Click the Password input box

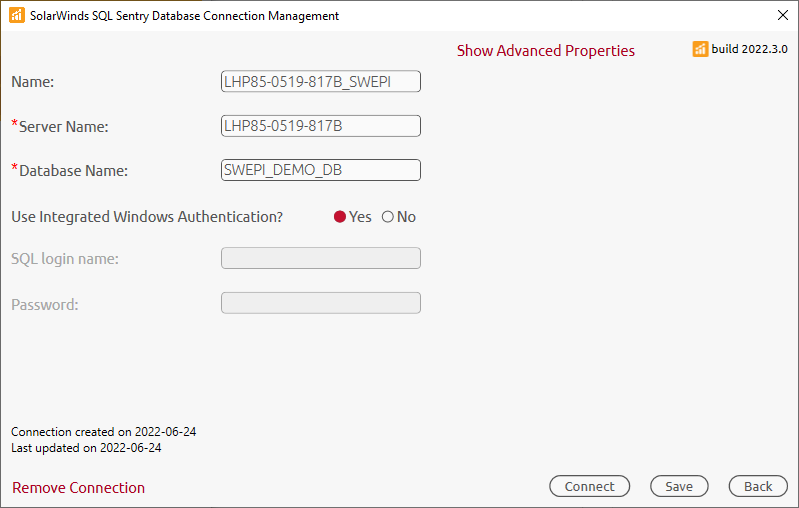pyautogui.click(x=320, y=303)
